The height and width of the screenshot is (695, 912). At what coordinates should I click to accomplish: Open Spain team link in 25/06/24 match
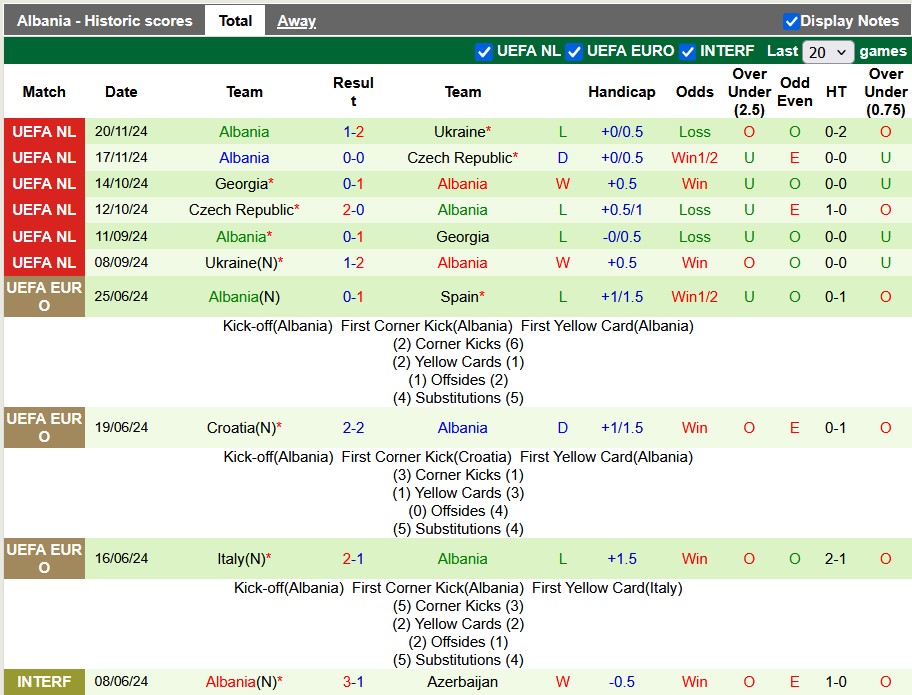(459, 297)
